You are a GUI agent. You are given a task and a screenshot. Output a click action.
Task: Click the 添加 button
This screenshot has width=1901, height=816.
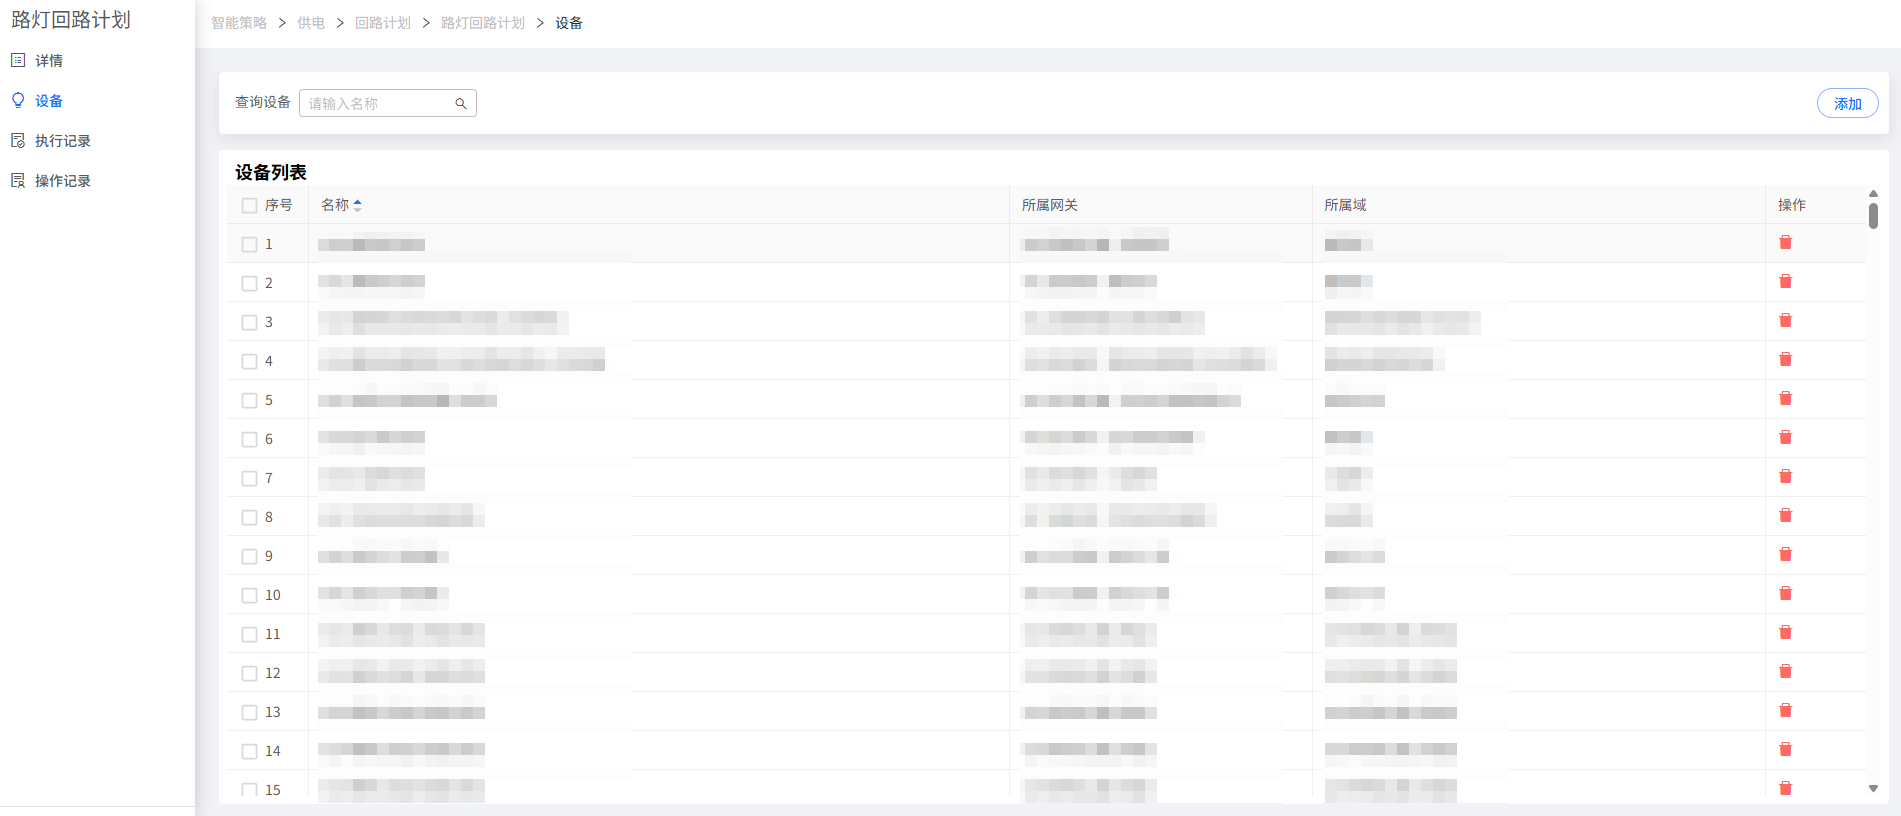[1847, 103]
